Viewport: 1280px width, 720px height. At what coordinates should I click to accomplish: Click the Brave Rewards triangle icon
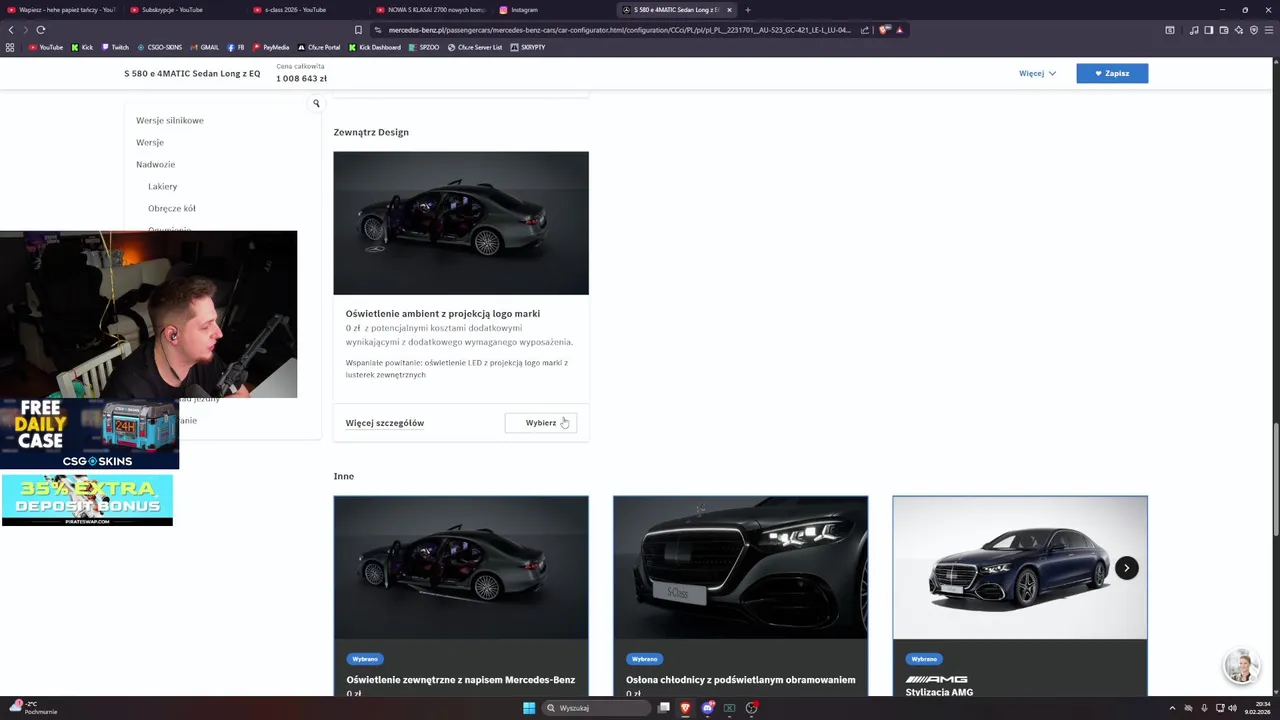[x=899, y=30]
